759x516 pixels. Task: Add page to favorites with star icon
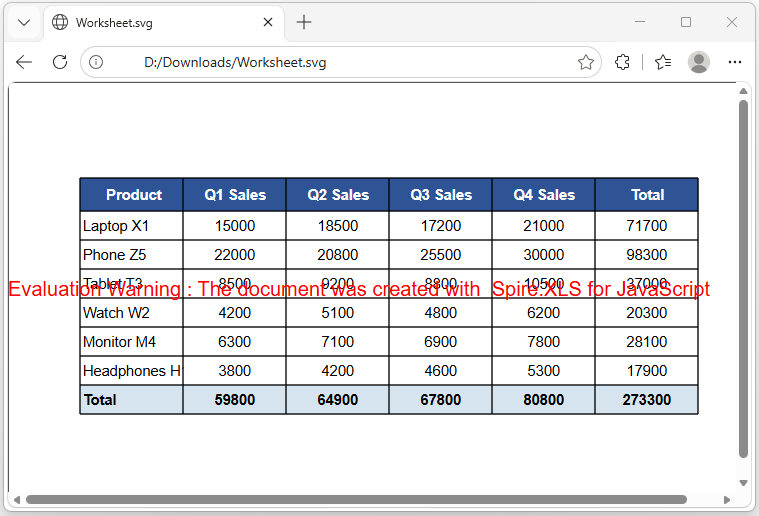tap(586, 62)
